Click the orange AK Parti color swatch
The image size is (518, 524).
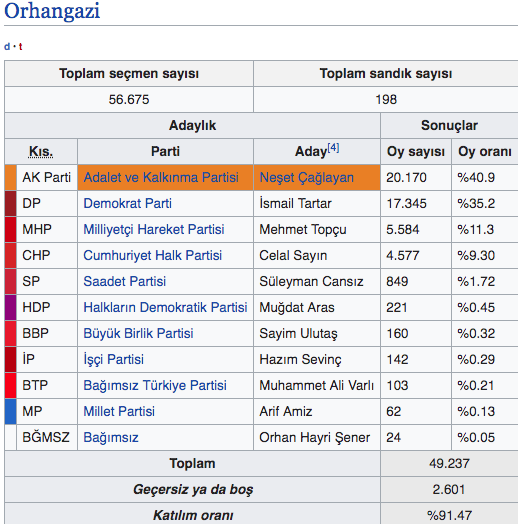point(11,177)
